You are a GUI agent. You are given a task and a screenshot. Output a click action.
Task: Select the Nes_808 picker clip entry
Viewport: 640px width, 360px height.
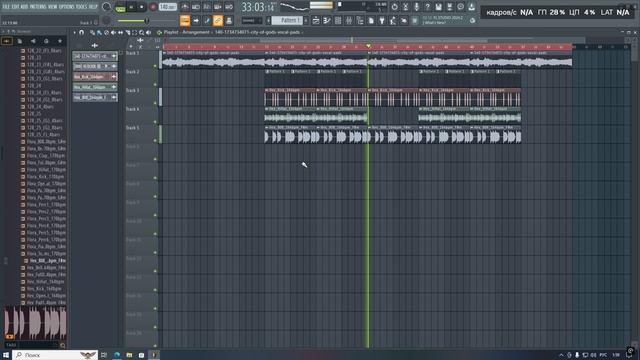pos(95,98)
